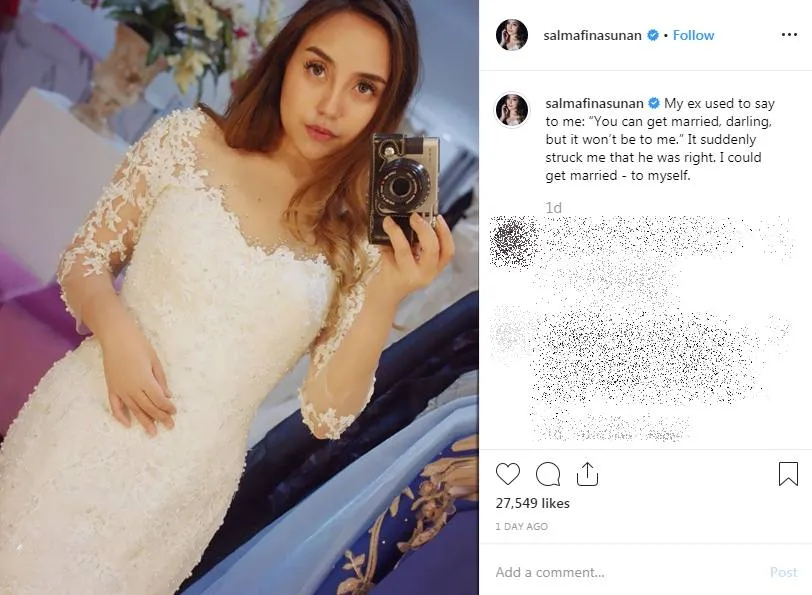
Task: Focus the Add a comment field
Action: coord(627,572)
